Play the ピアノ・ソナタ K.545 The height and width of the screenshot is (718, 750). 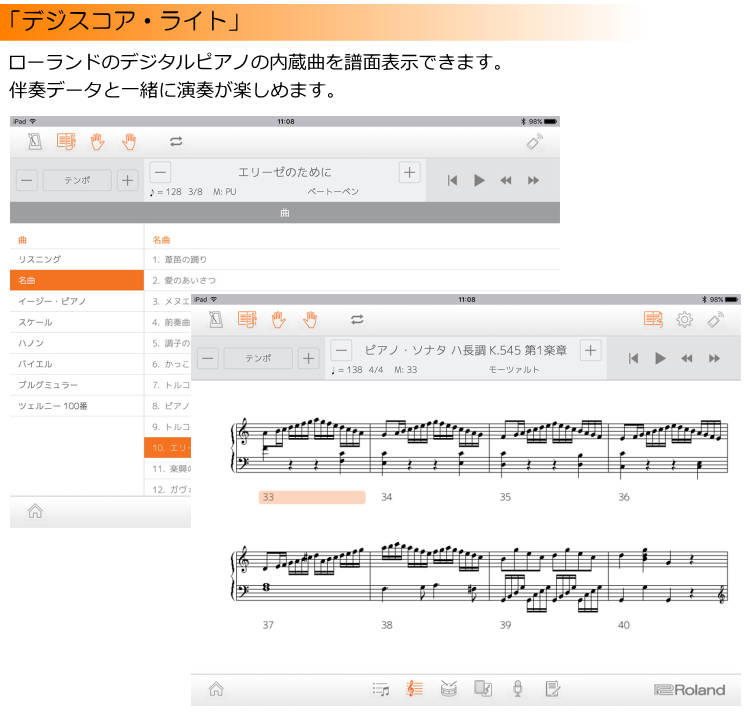(x=661, y=358)
